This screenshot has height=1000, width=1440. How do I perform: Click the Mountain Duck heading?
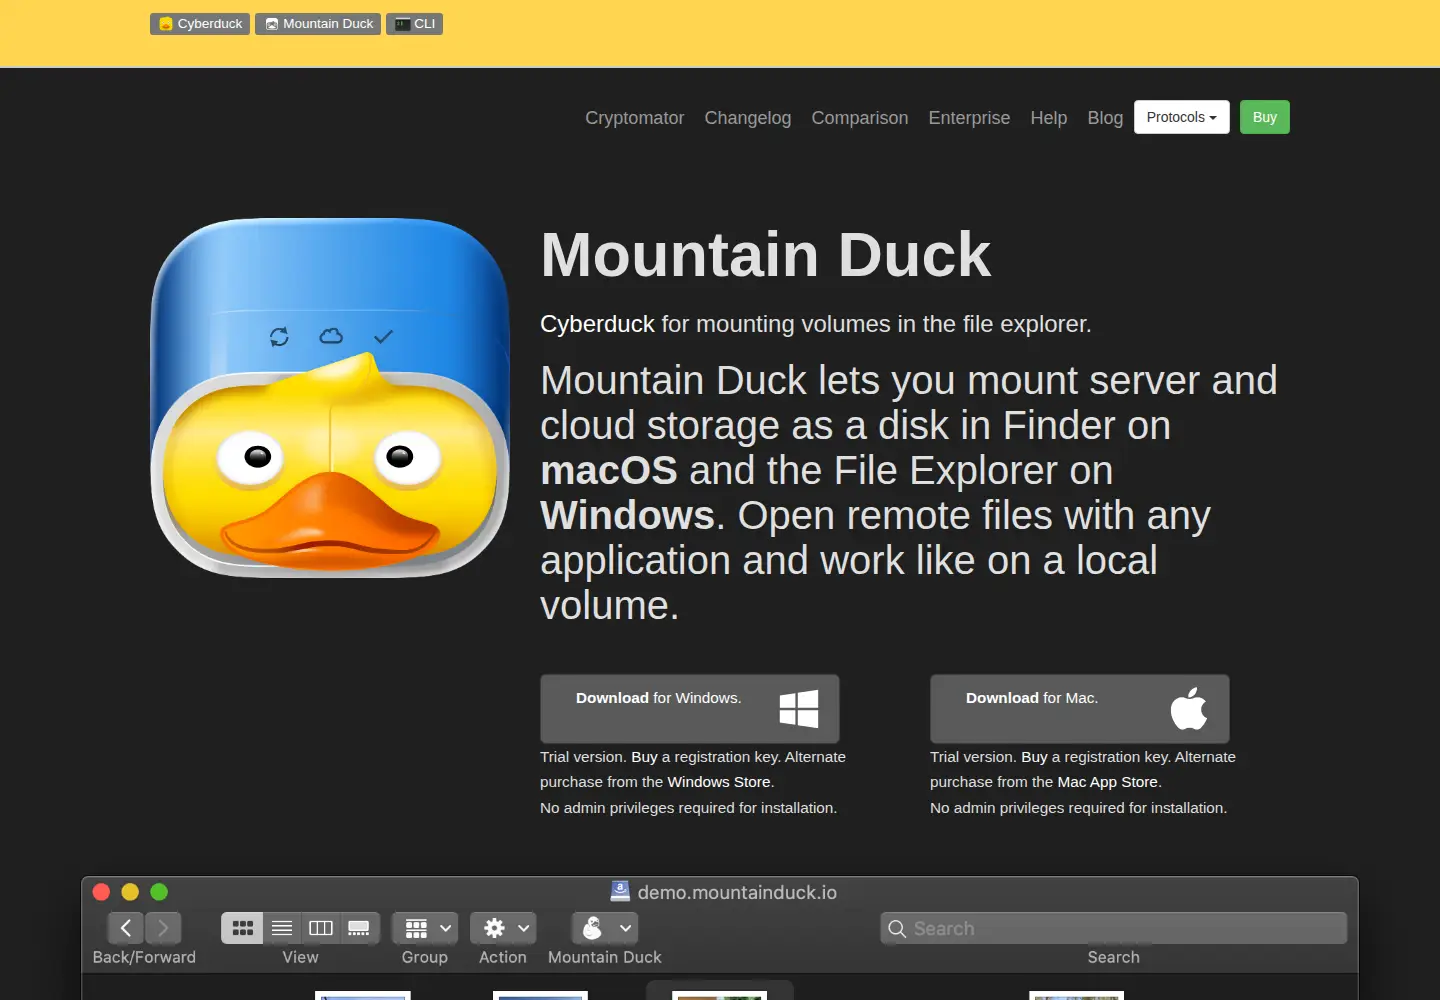tap(766, 255)
